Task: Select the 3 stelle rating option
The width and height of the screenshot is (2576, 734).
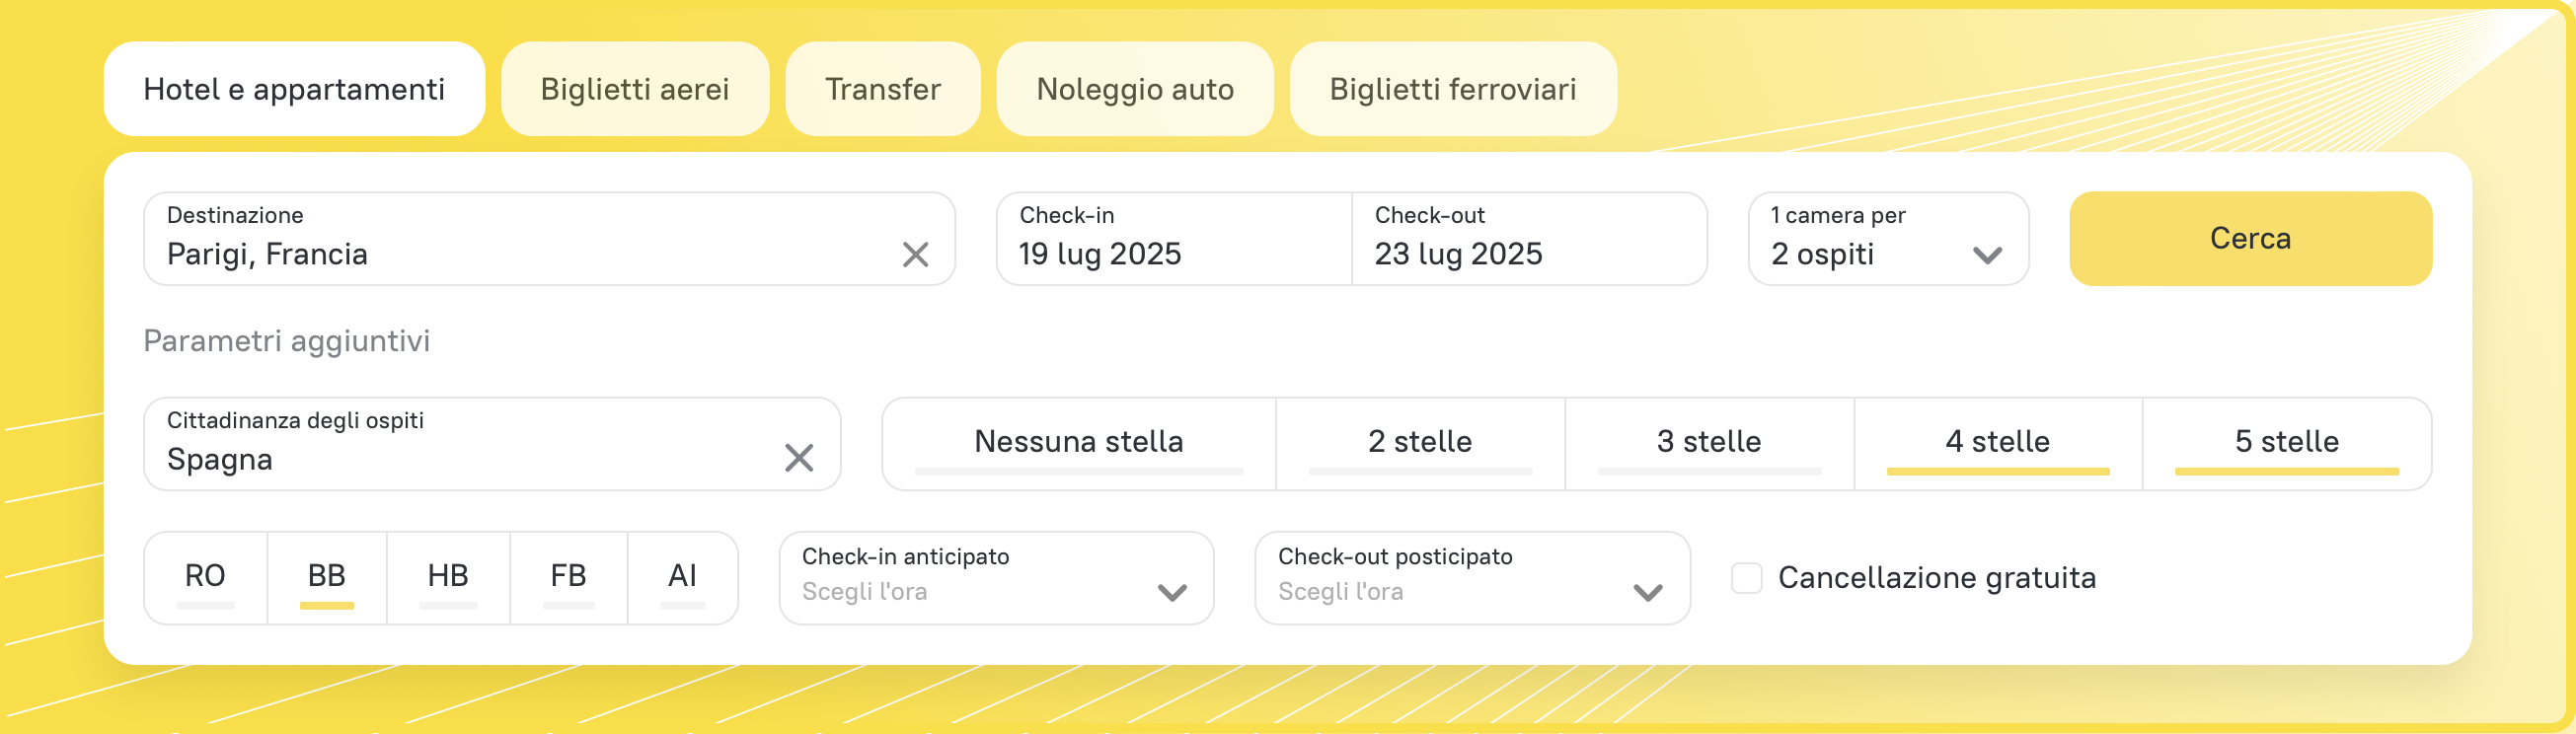Action: point(1708,442)
